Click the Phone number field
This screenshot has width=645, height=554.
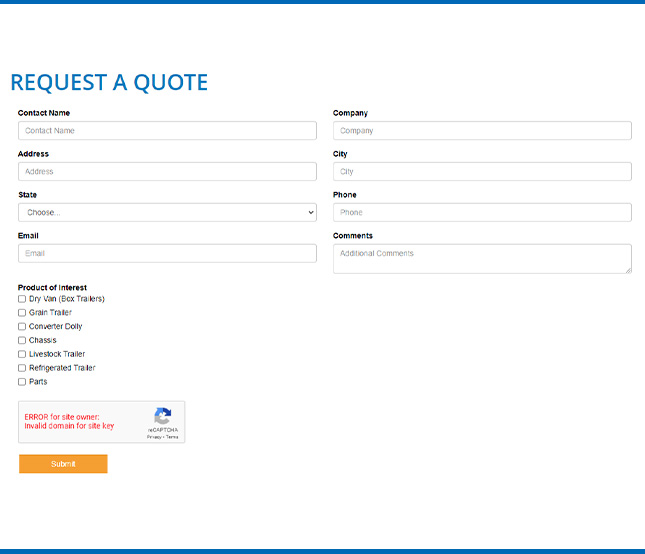[482, 213]
